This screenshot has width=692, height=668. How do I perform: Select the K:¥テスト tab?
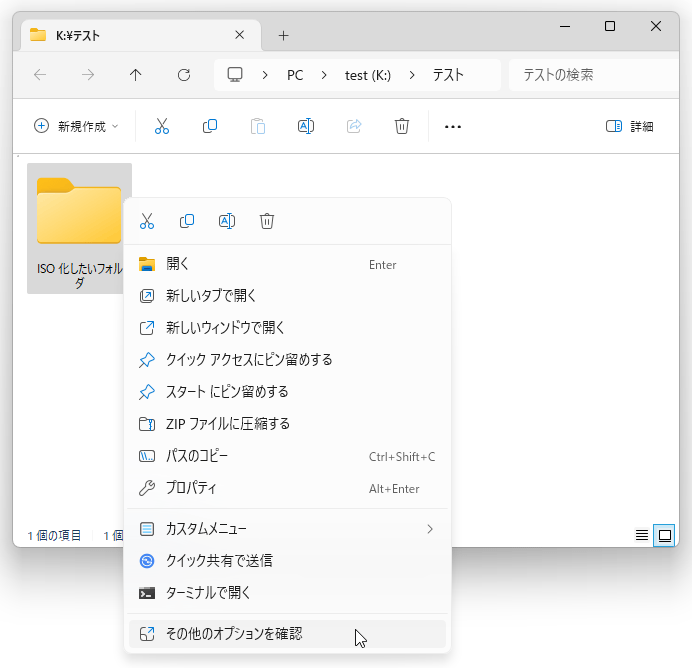tap(140, 35)
